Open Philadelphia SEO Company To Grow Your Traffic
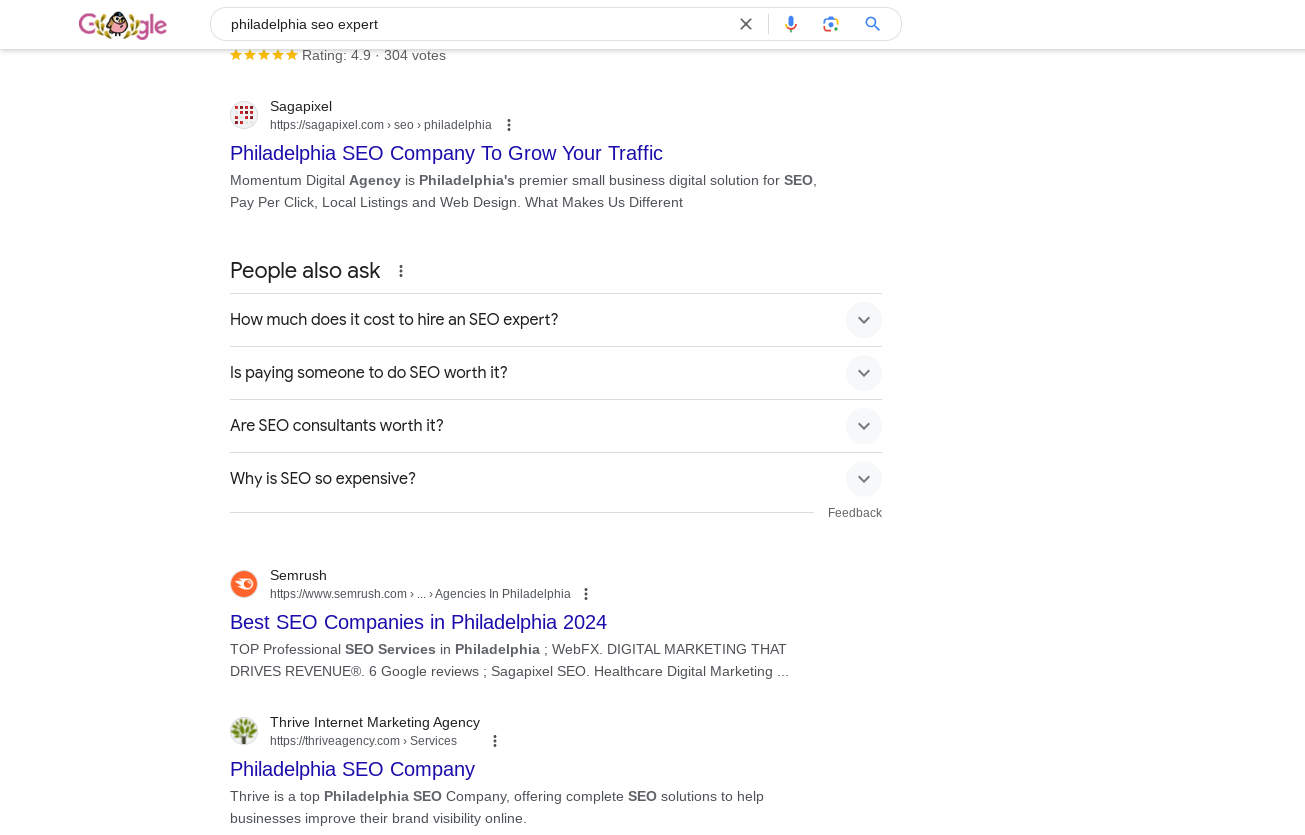 tap(446, 153)
